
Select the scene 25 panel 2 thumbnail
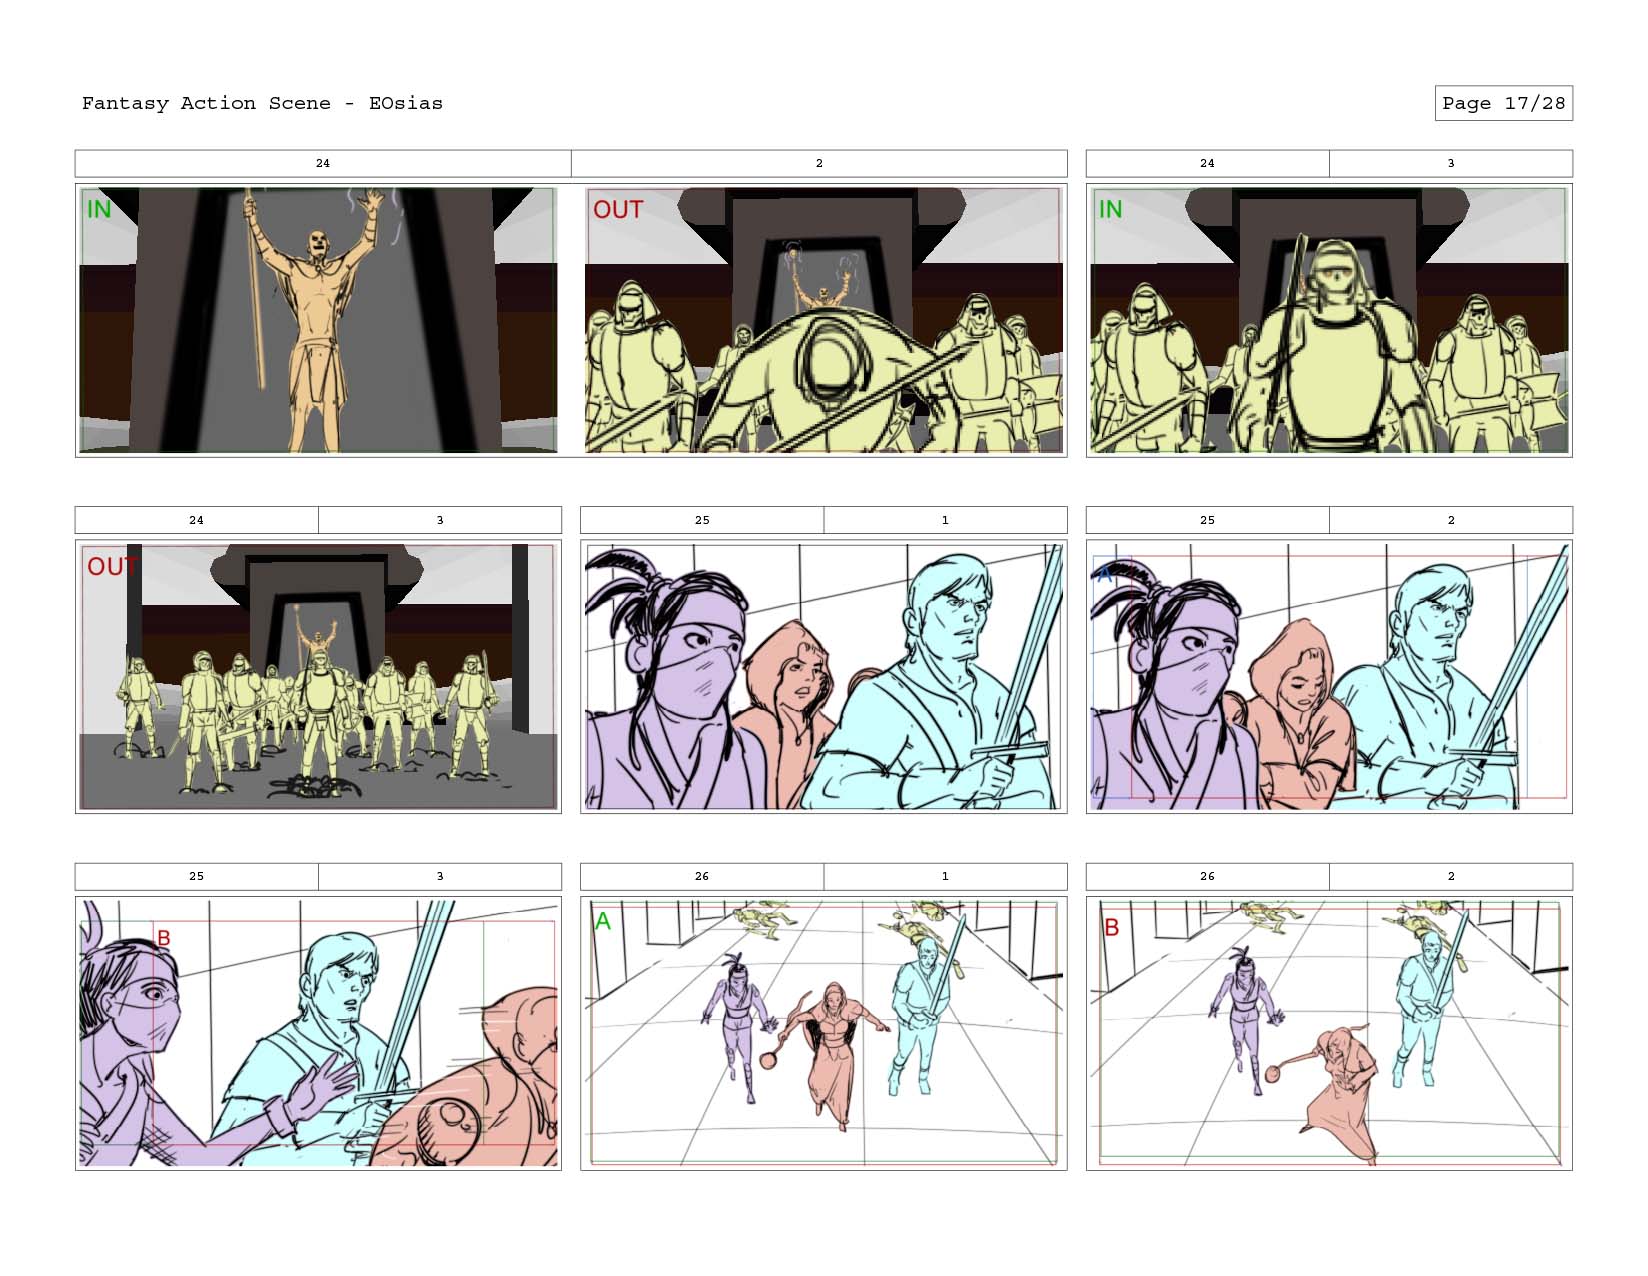click(1328, 677)
